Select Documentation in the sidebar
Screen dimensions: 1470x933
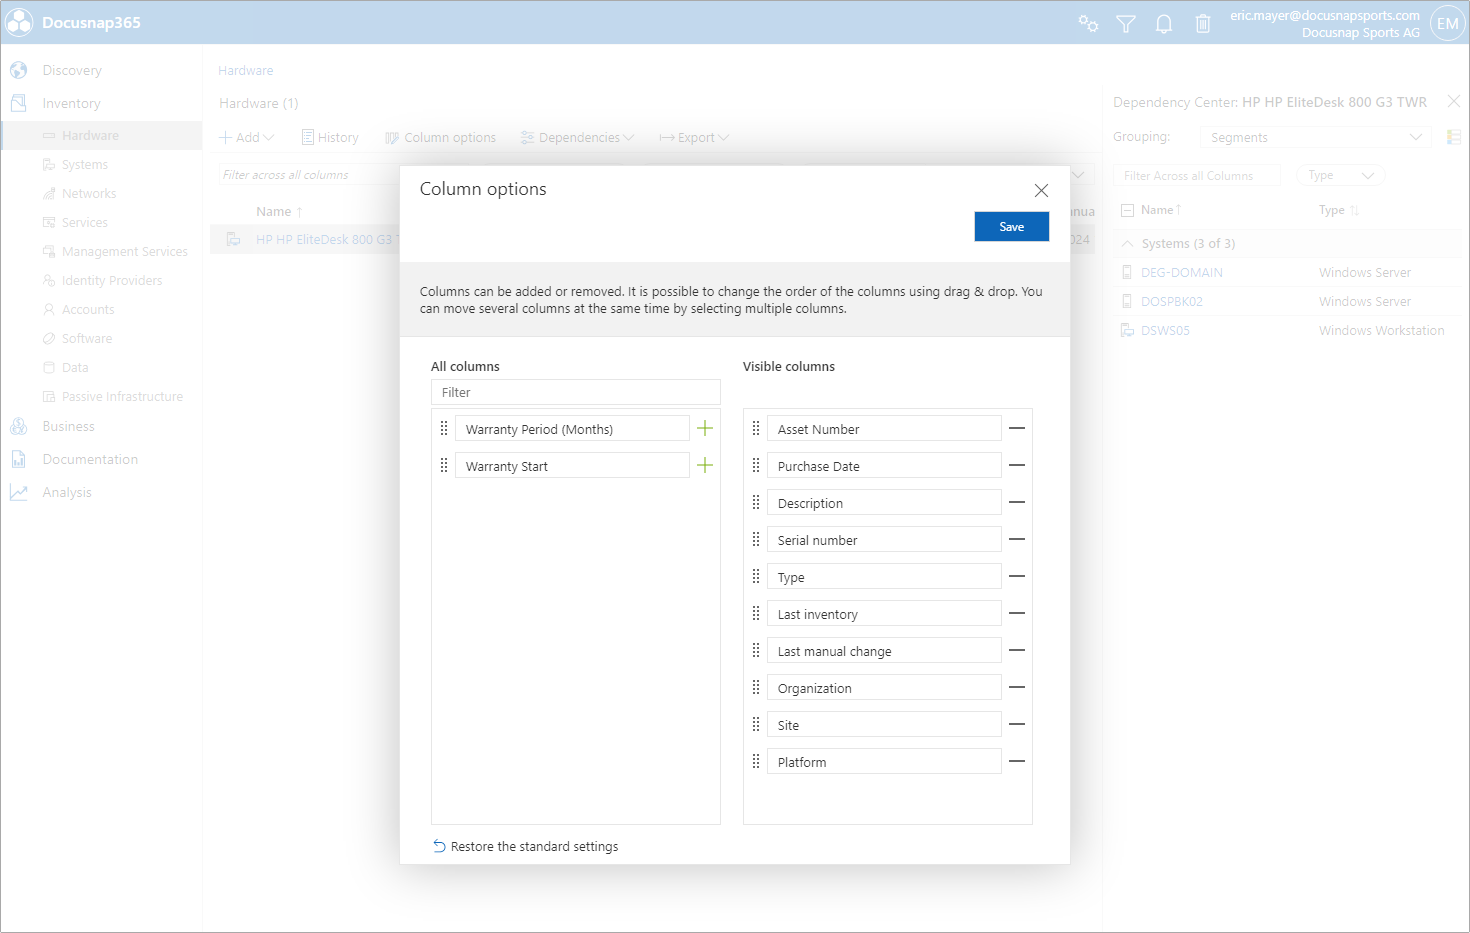(90, 458)
